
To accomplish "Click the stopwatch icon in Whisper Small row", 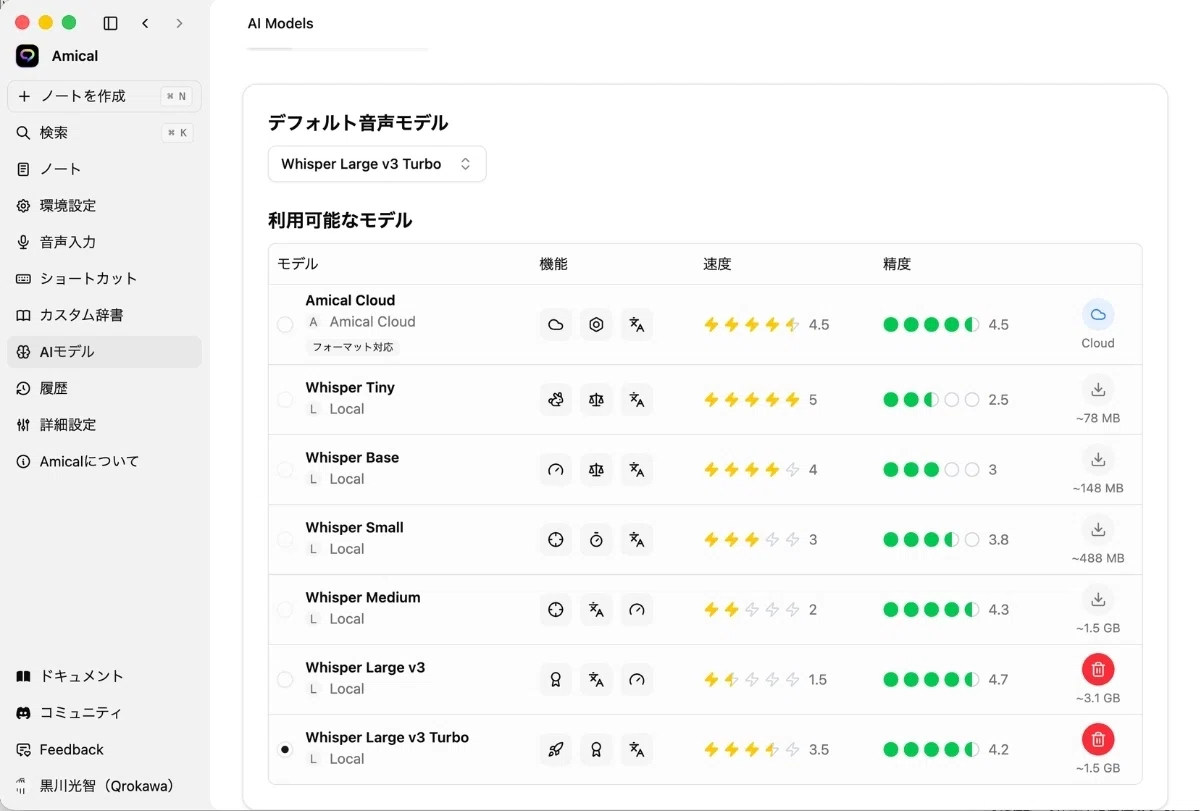I will point(596,539).
